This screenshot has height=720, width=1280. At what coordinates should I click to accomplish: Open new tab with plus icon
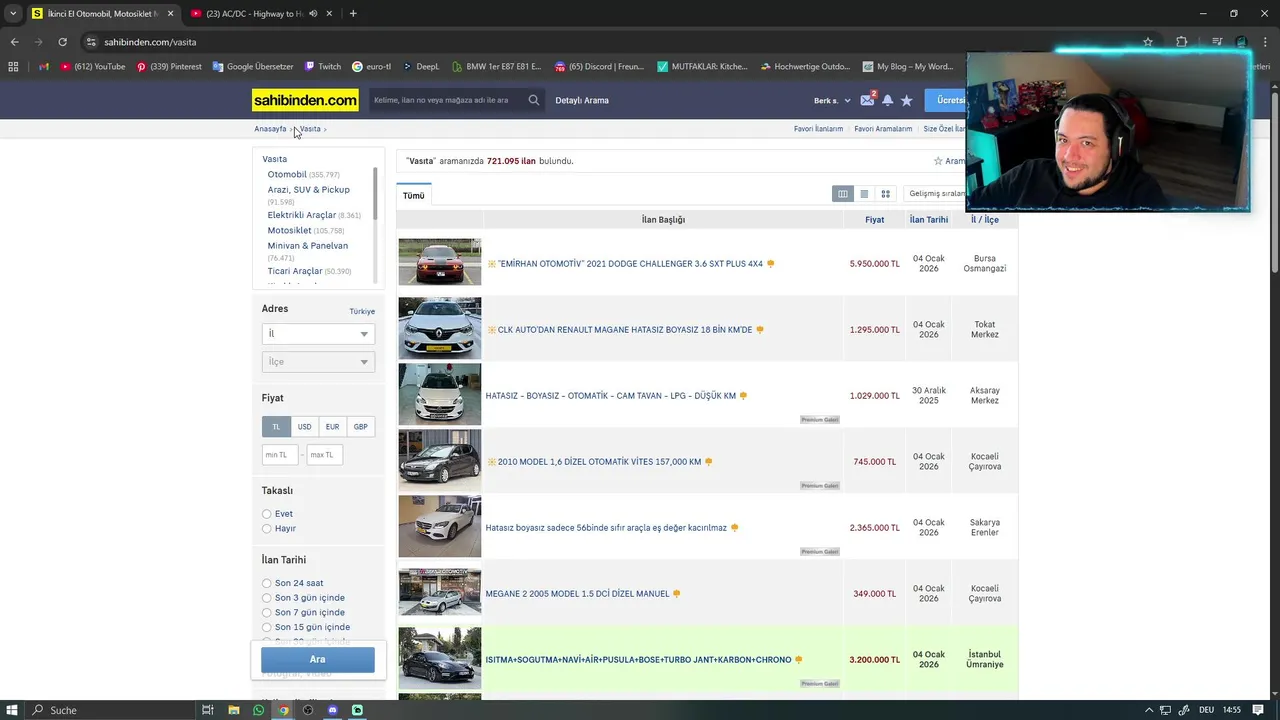click(x=353, y=14)
